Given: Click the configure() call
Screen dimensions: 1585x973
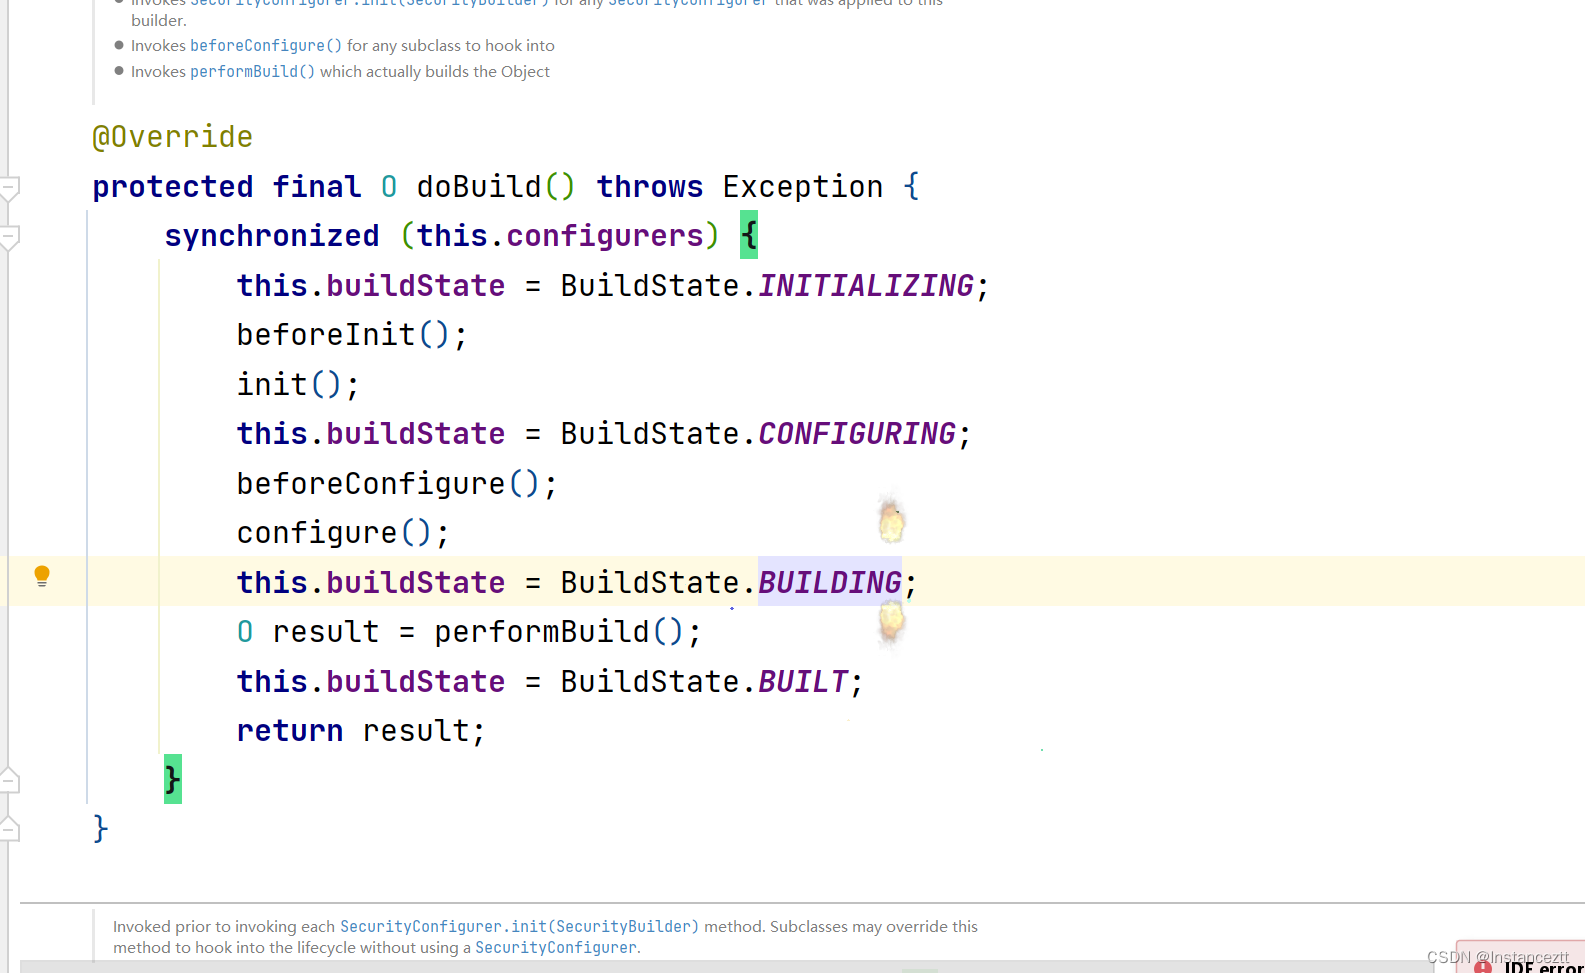Looking at the screenshot, I should 335,533.
